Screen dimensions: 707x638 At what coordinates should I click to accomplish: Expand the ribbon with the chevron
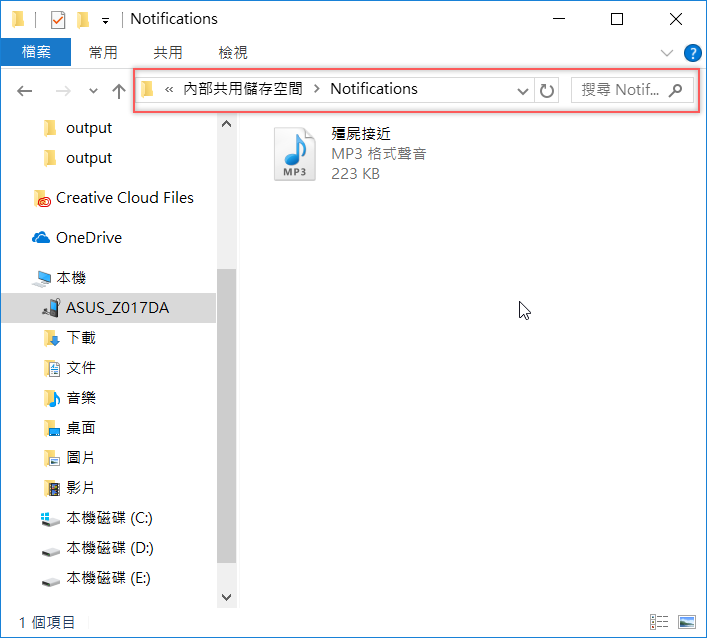pyautogui.click(x=666, y=53)
